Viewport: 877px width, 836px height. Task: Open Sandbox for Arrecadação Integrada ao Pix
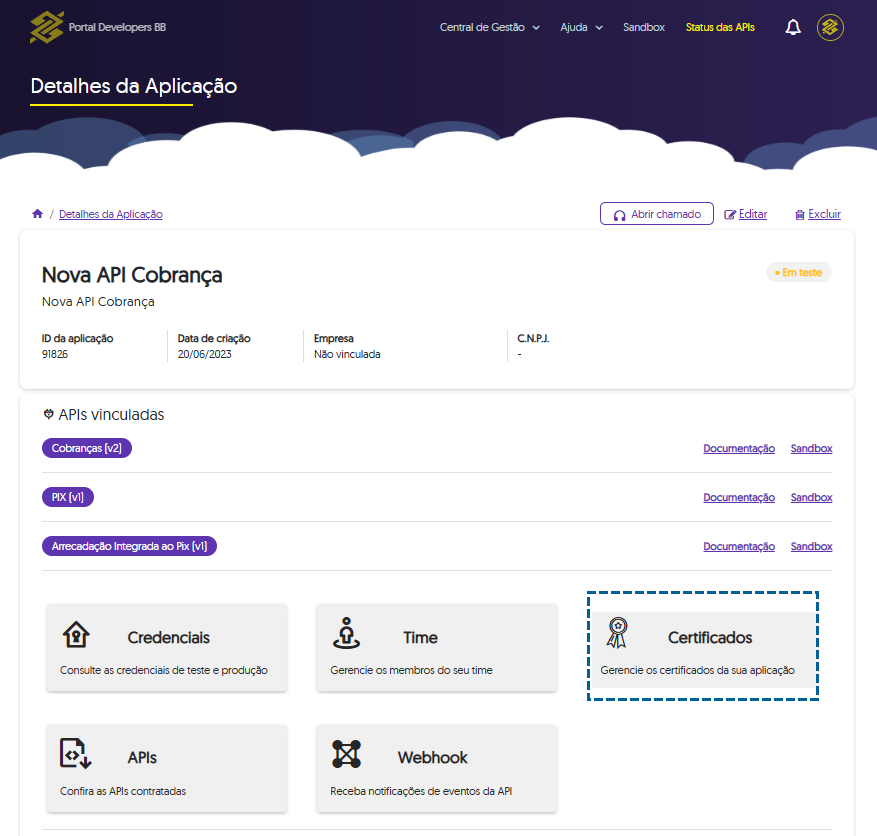(x=812, y=546)
